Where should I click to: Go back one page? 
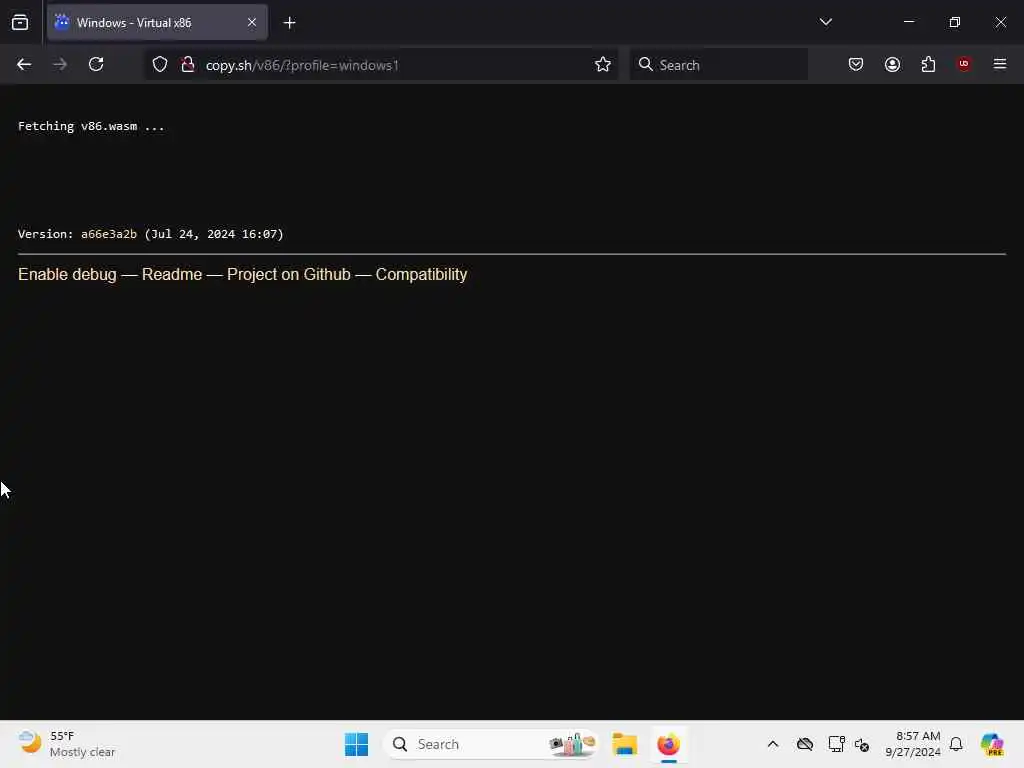[x=24, y=64]
